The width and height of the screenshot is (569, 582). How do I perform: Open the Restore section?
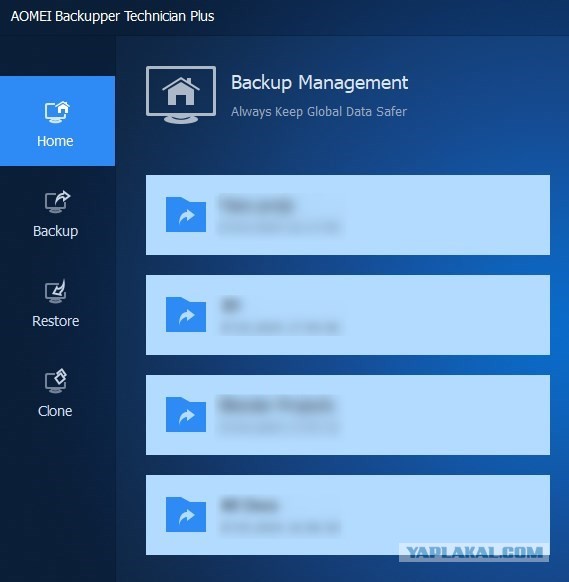56,304
